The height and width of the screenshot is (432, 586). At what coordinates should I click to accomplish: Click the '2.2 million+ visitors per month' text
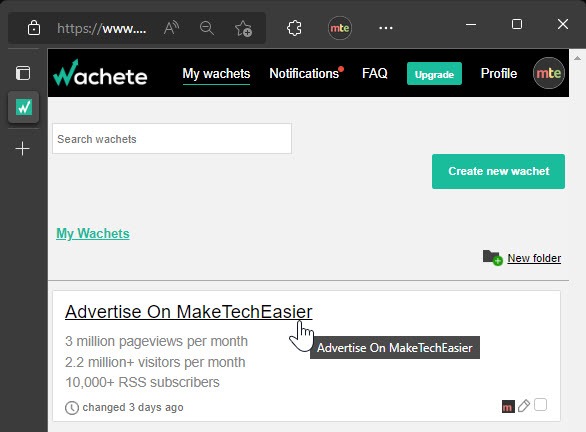pyautogui.click(x=155, y=362)
